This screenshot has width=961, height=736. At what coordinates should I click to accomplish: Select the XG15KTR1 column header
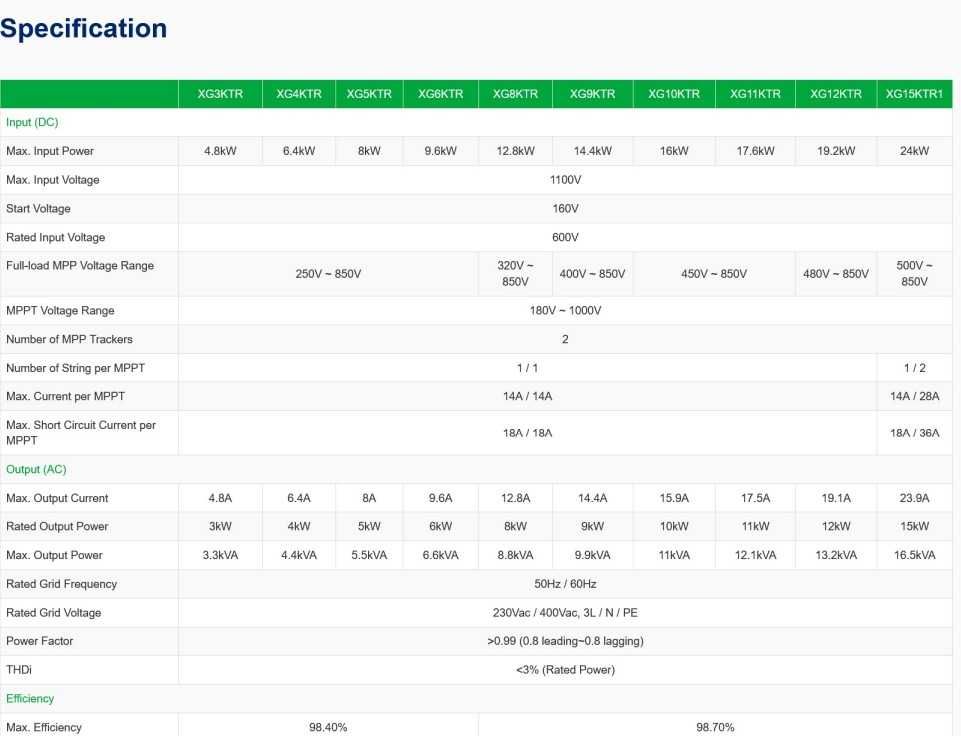[x=914, y=94]
